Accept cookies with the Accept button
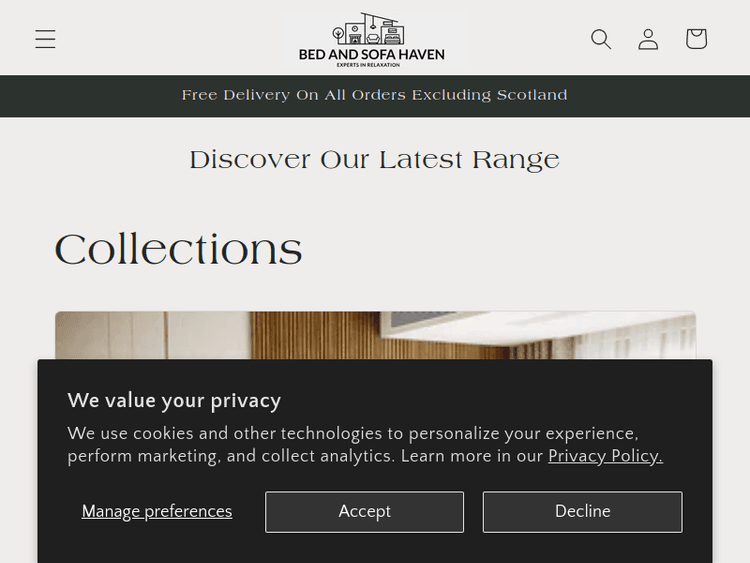Screen dimensions: 750x563 click(x=364, y=512)
